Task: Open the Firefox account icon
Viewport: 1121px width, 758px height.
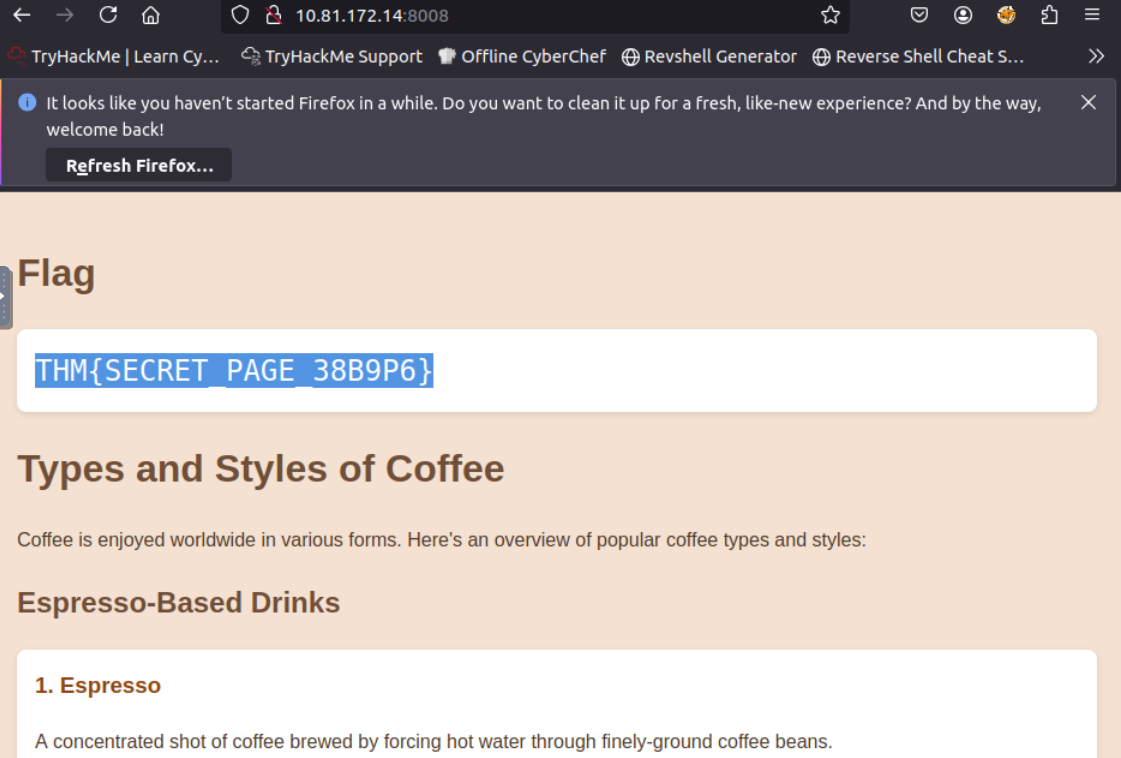Action: coord(963,15)
